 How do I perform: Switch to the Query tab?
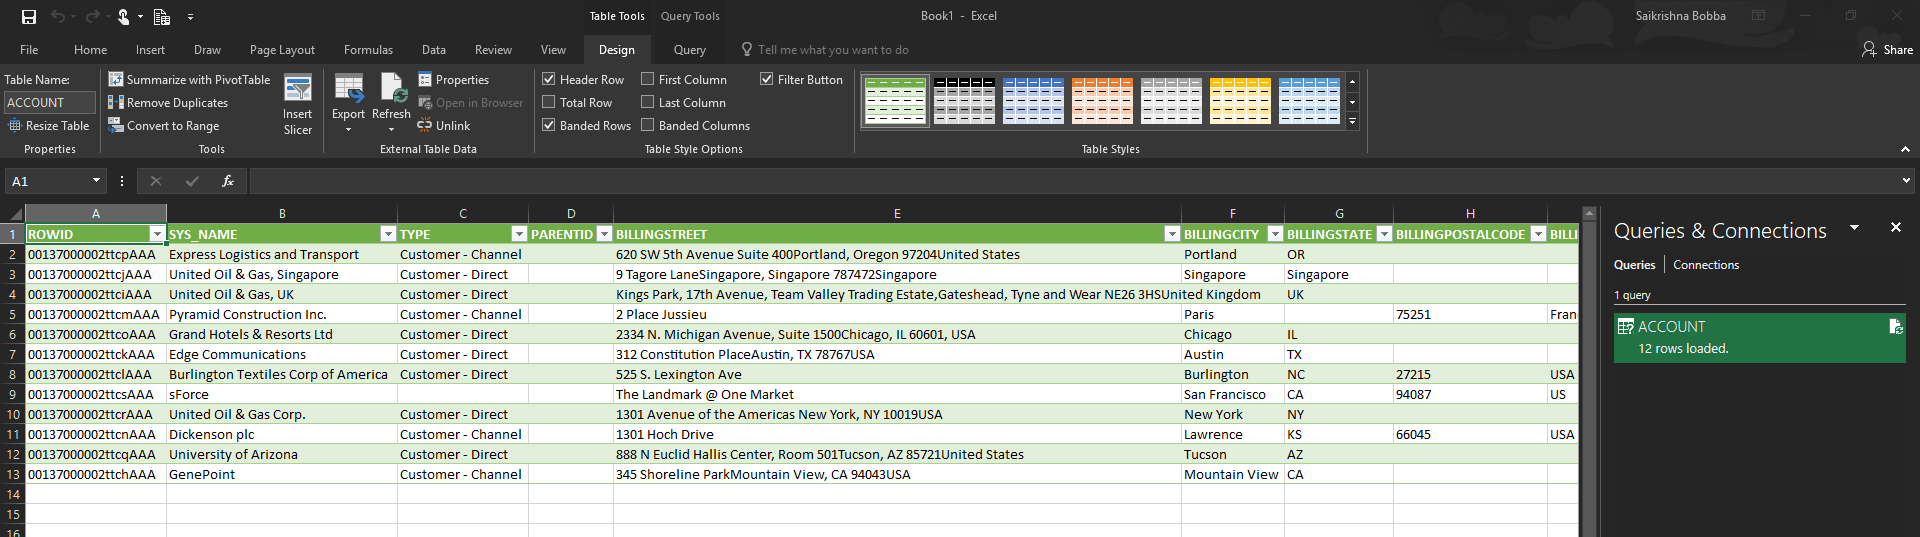[x=689, y=49]
